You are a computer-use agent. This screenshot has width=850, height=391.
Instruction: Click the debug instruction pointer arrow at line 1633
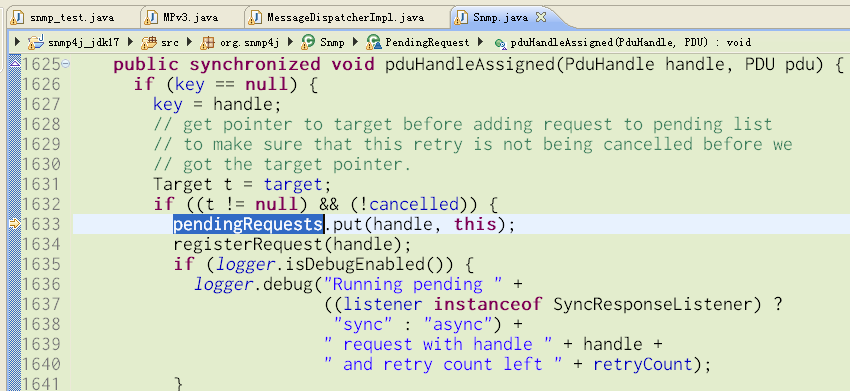point(15,223)
